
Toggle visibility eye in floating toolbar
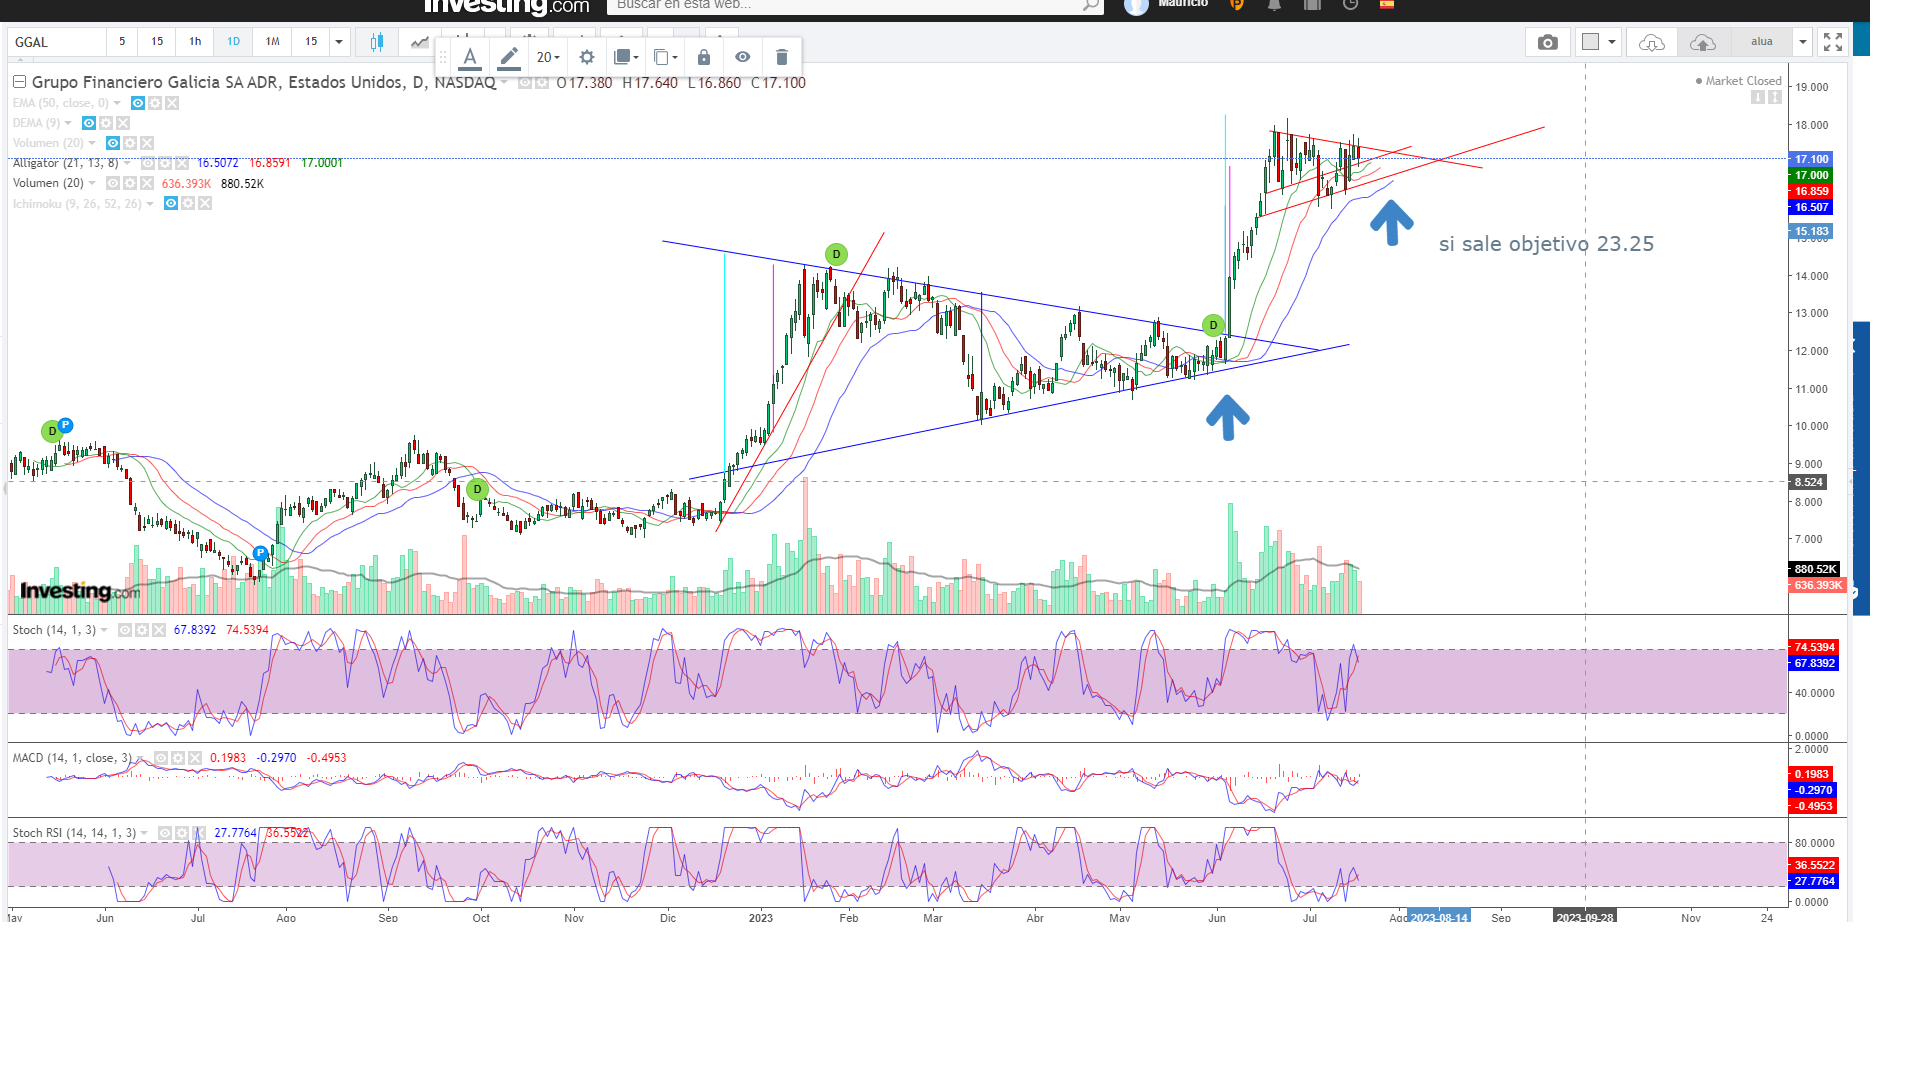tap(742, 57)
